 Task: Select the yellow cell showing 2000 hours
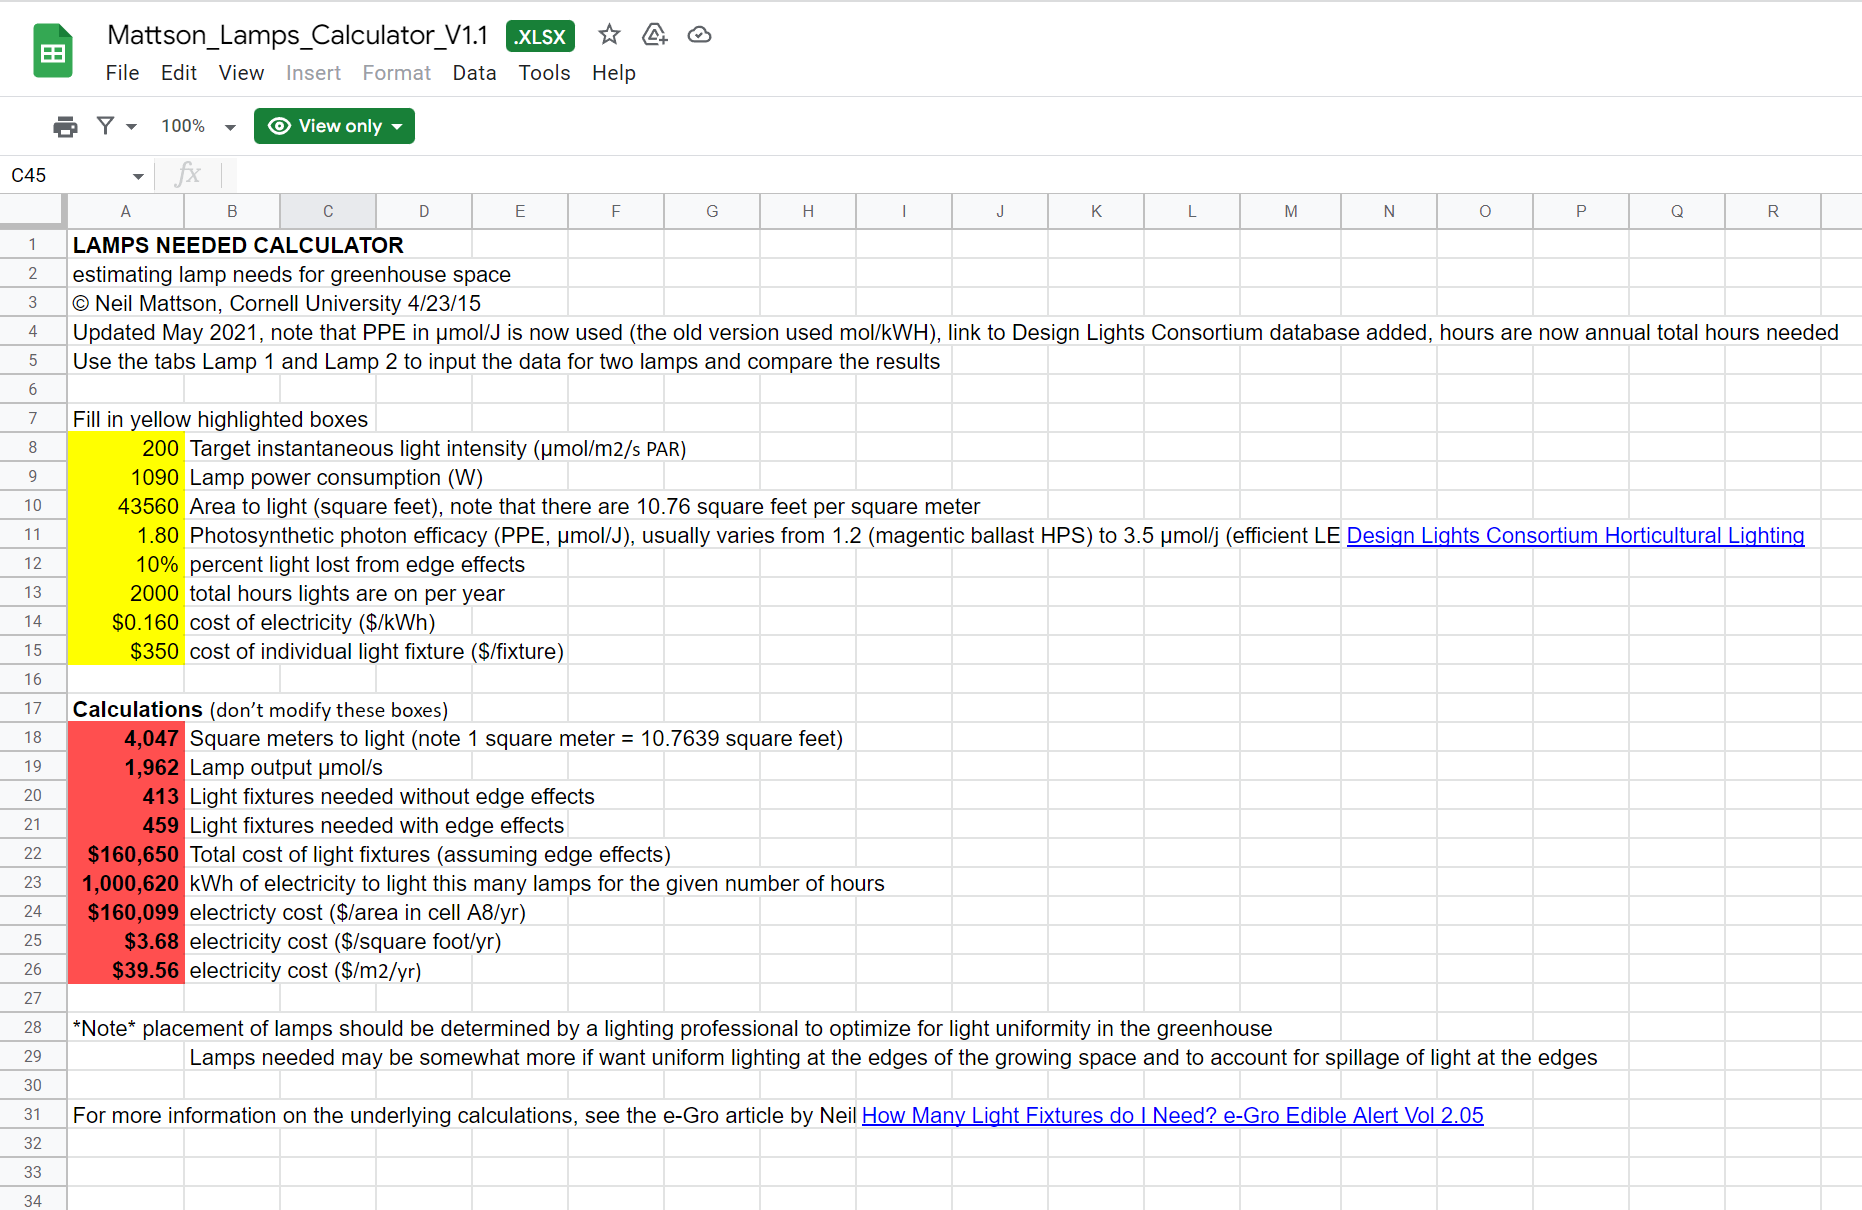point(126,593)
